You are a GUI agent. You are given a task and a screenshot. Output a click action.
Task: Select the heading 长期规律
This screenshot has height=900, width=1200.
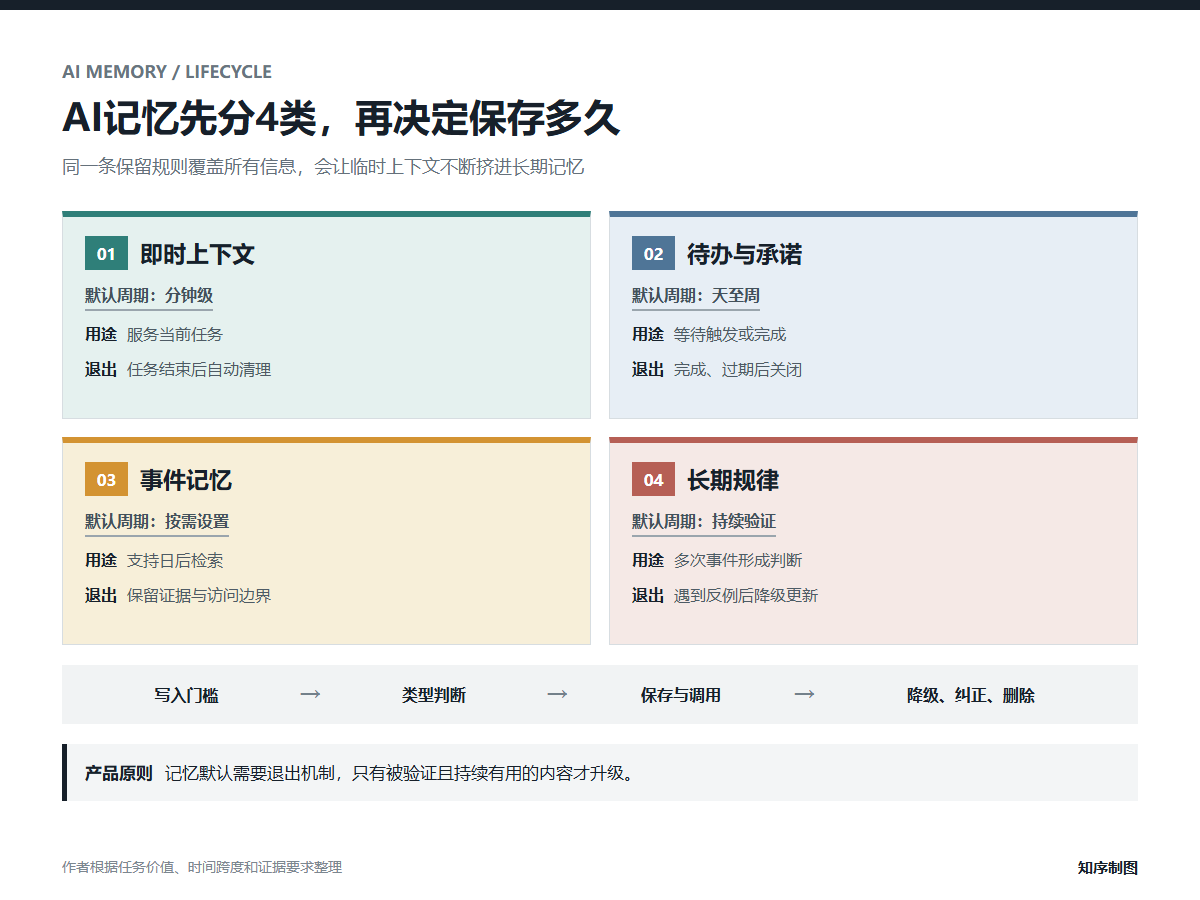tap(733, 480)
